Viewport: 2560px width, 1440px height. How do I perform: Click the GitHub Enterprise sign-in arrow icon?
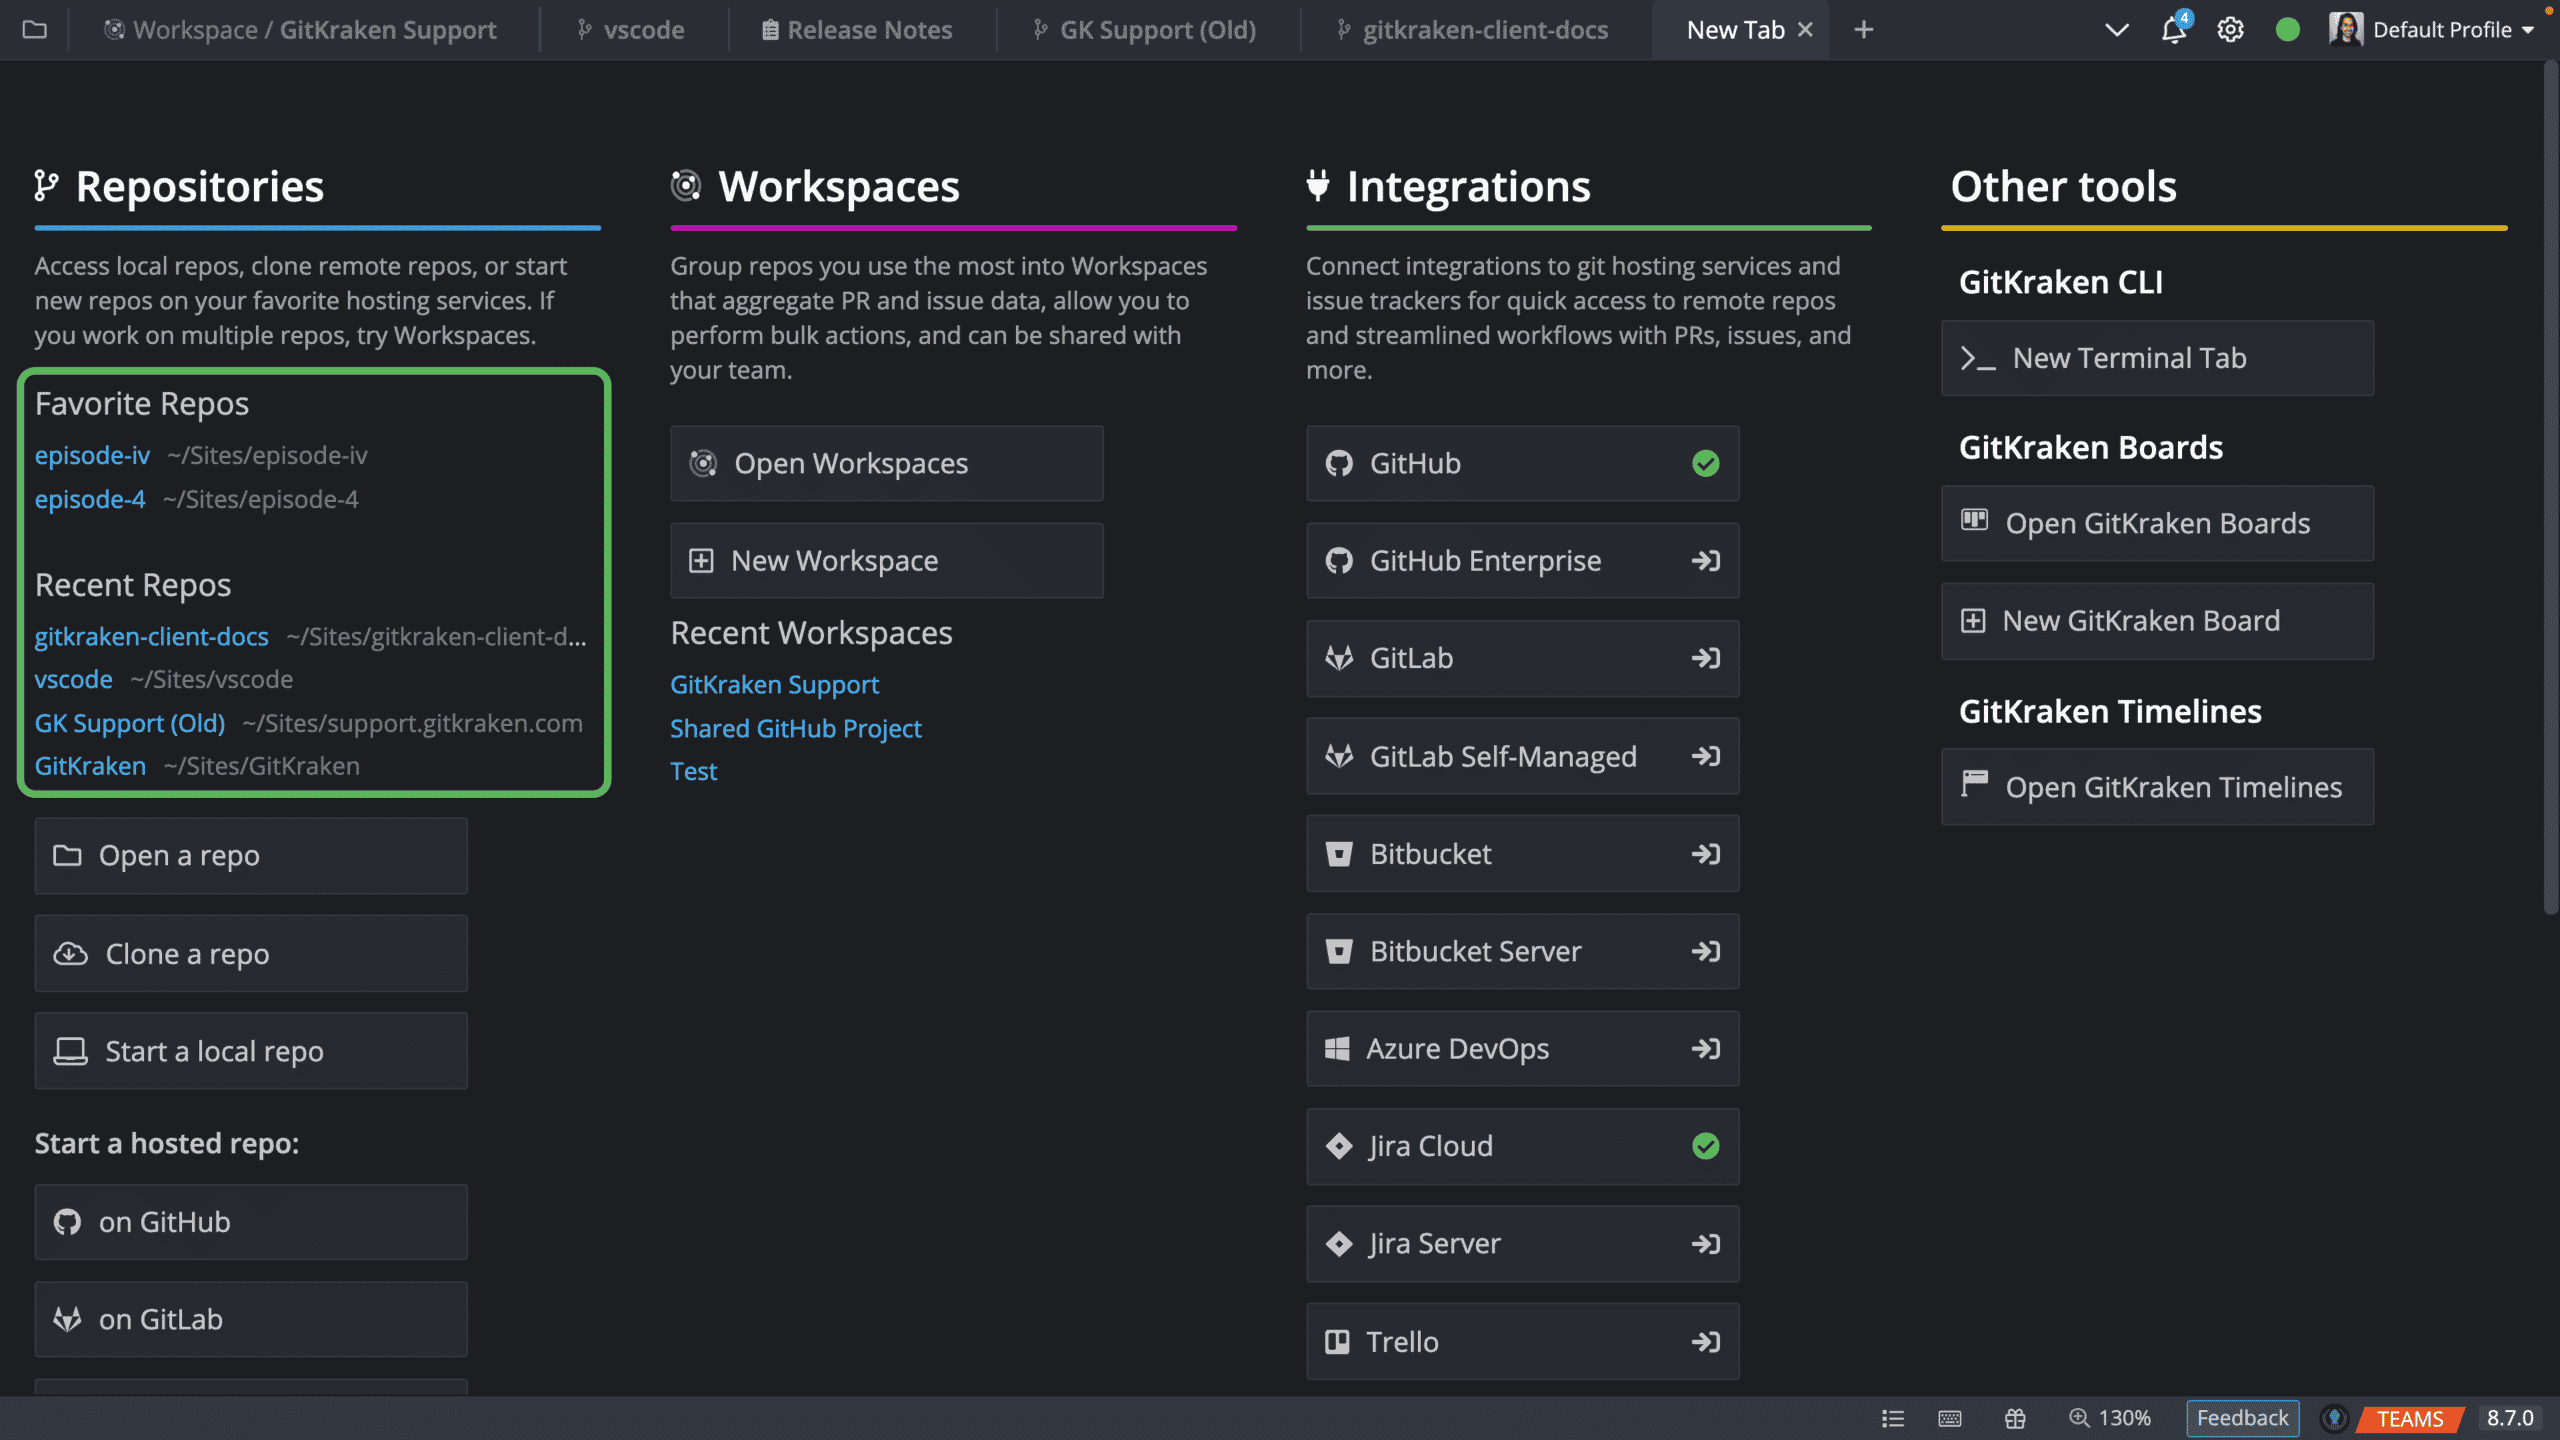[x=1706, y=561]
